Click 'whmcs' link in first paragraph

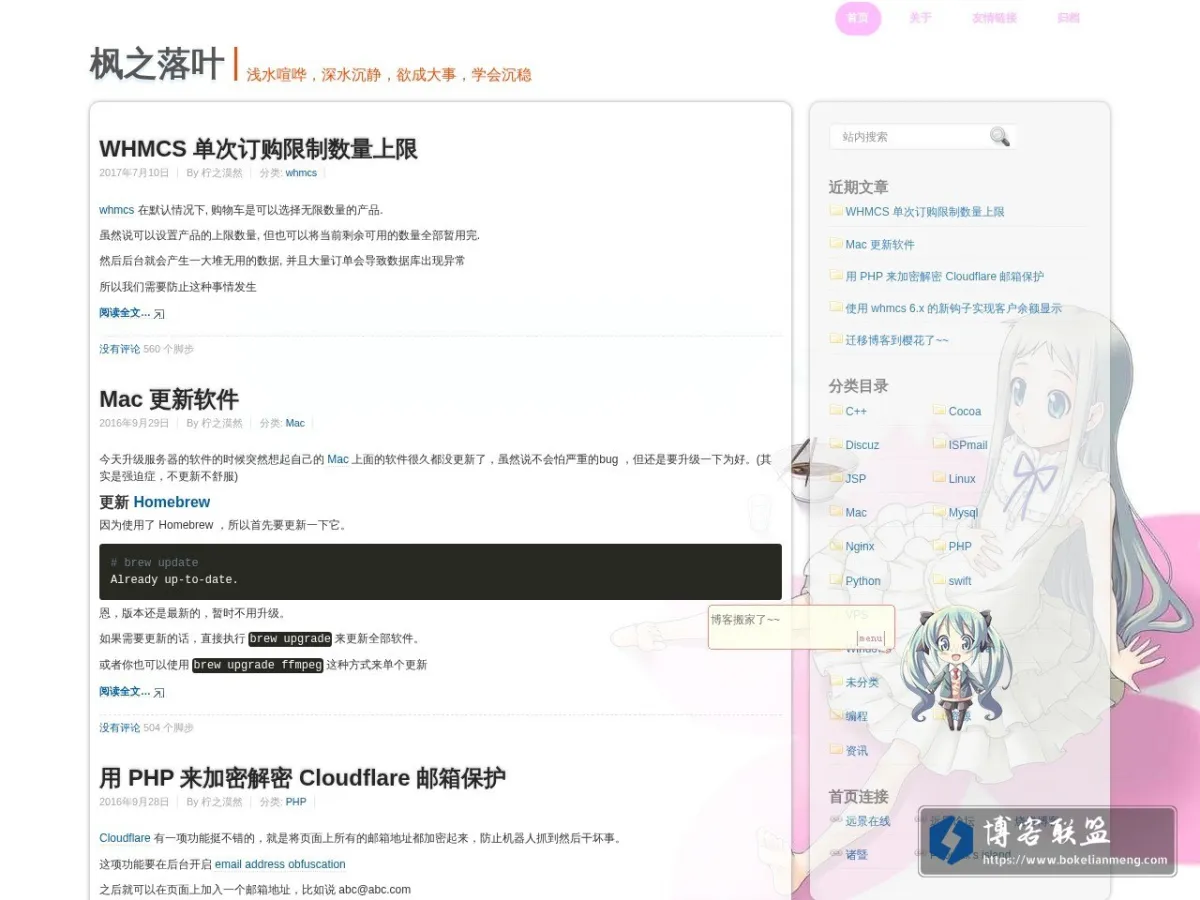click(116, 210)
